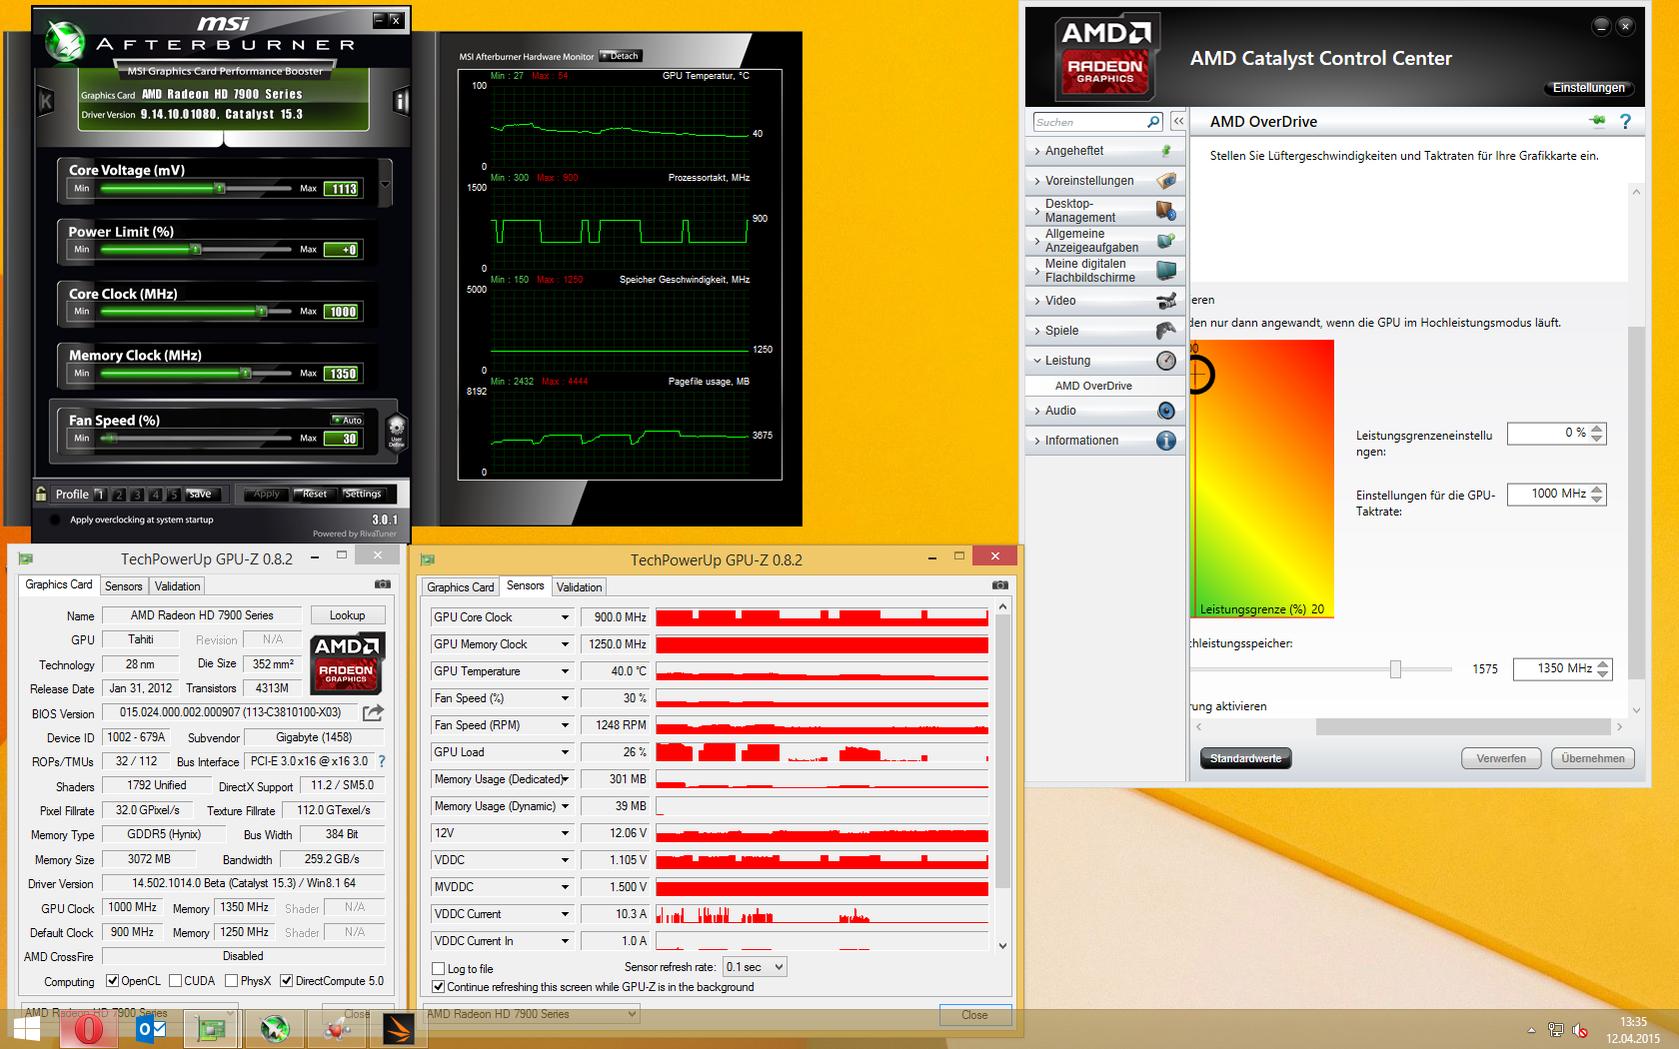Click the MSI Afterburner taskbar icon
This screenshot has height=1049, width=1679.
click(275, 1029)
